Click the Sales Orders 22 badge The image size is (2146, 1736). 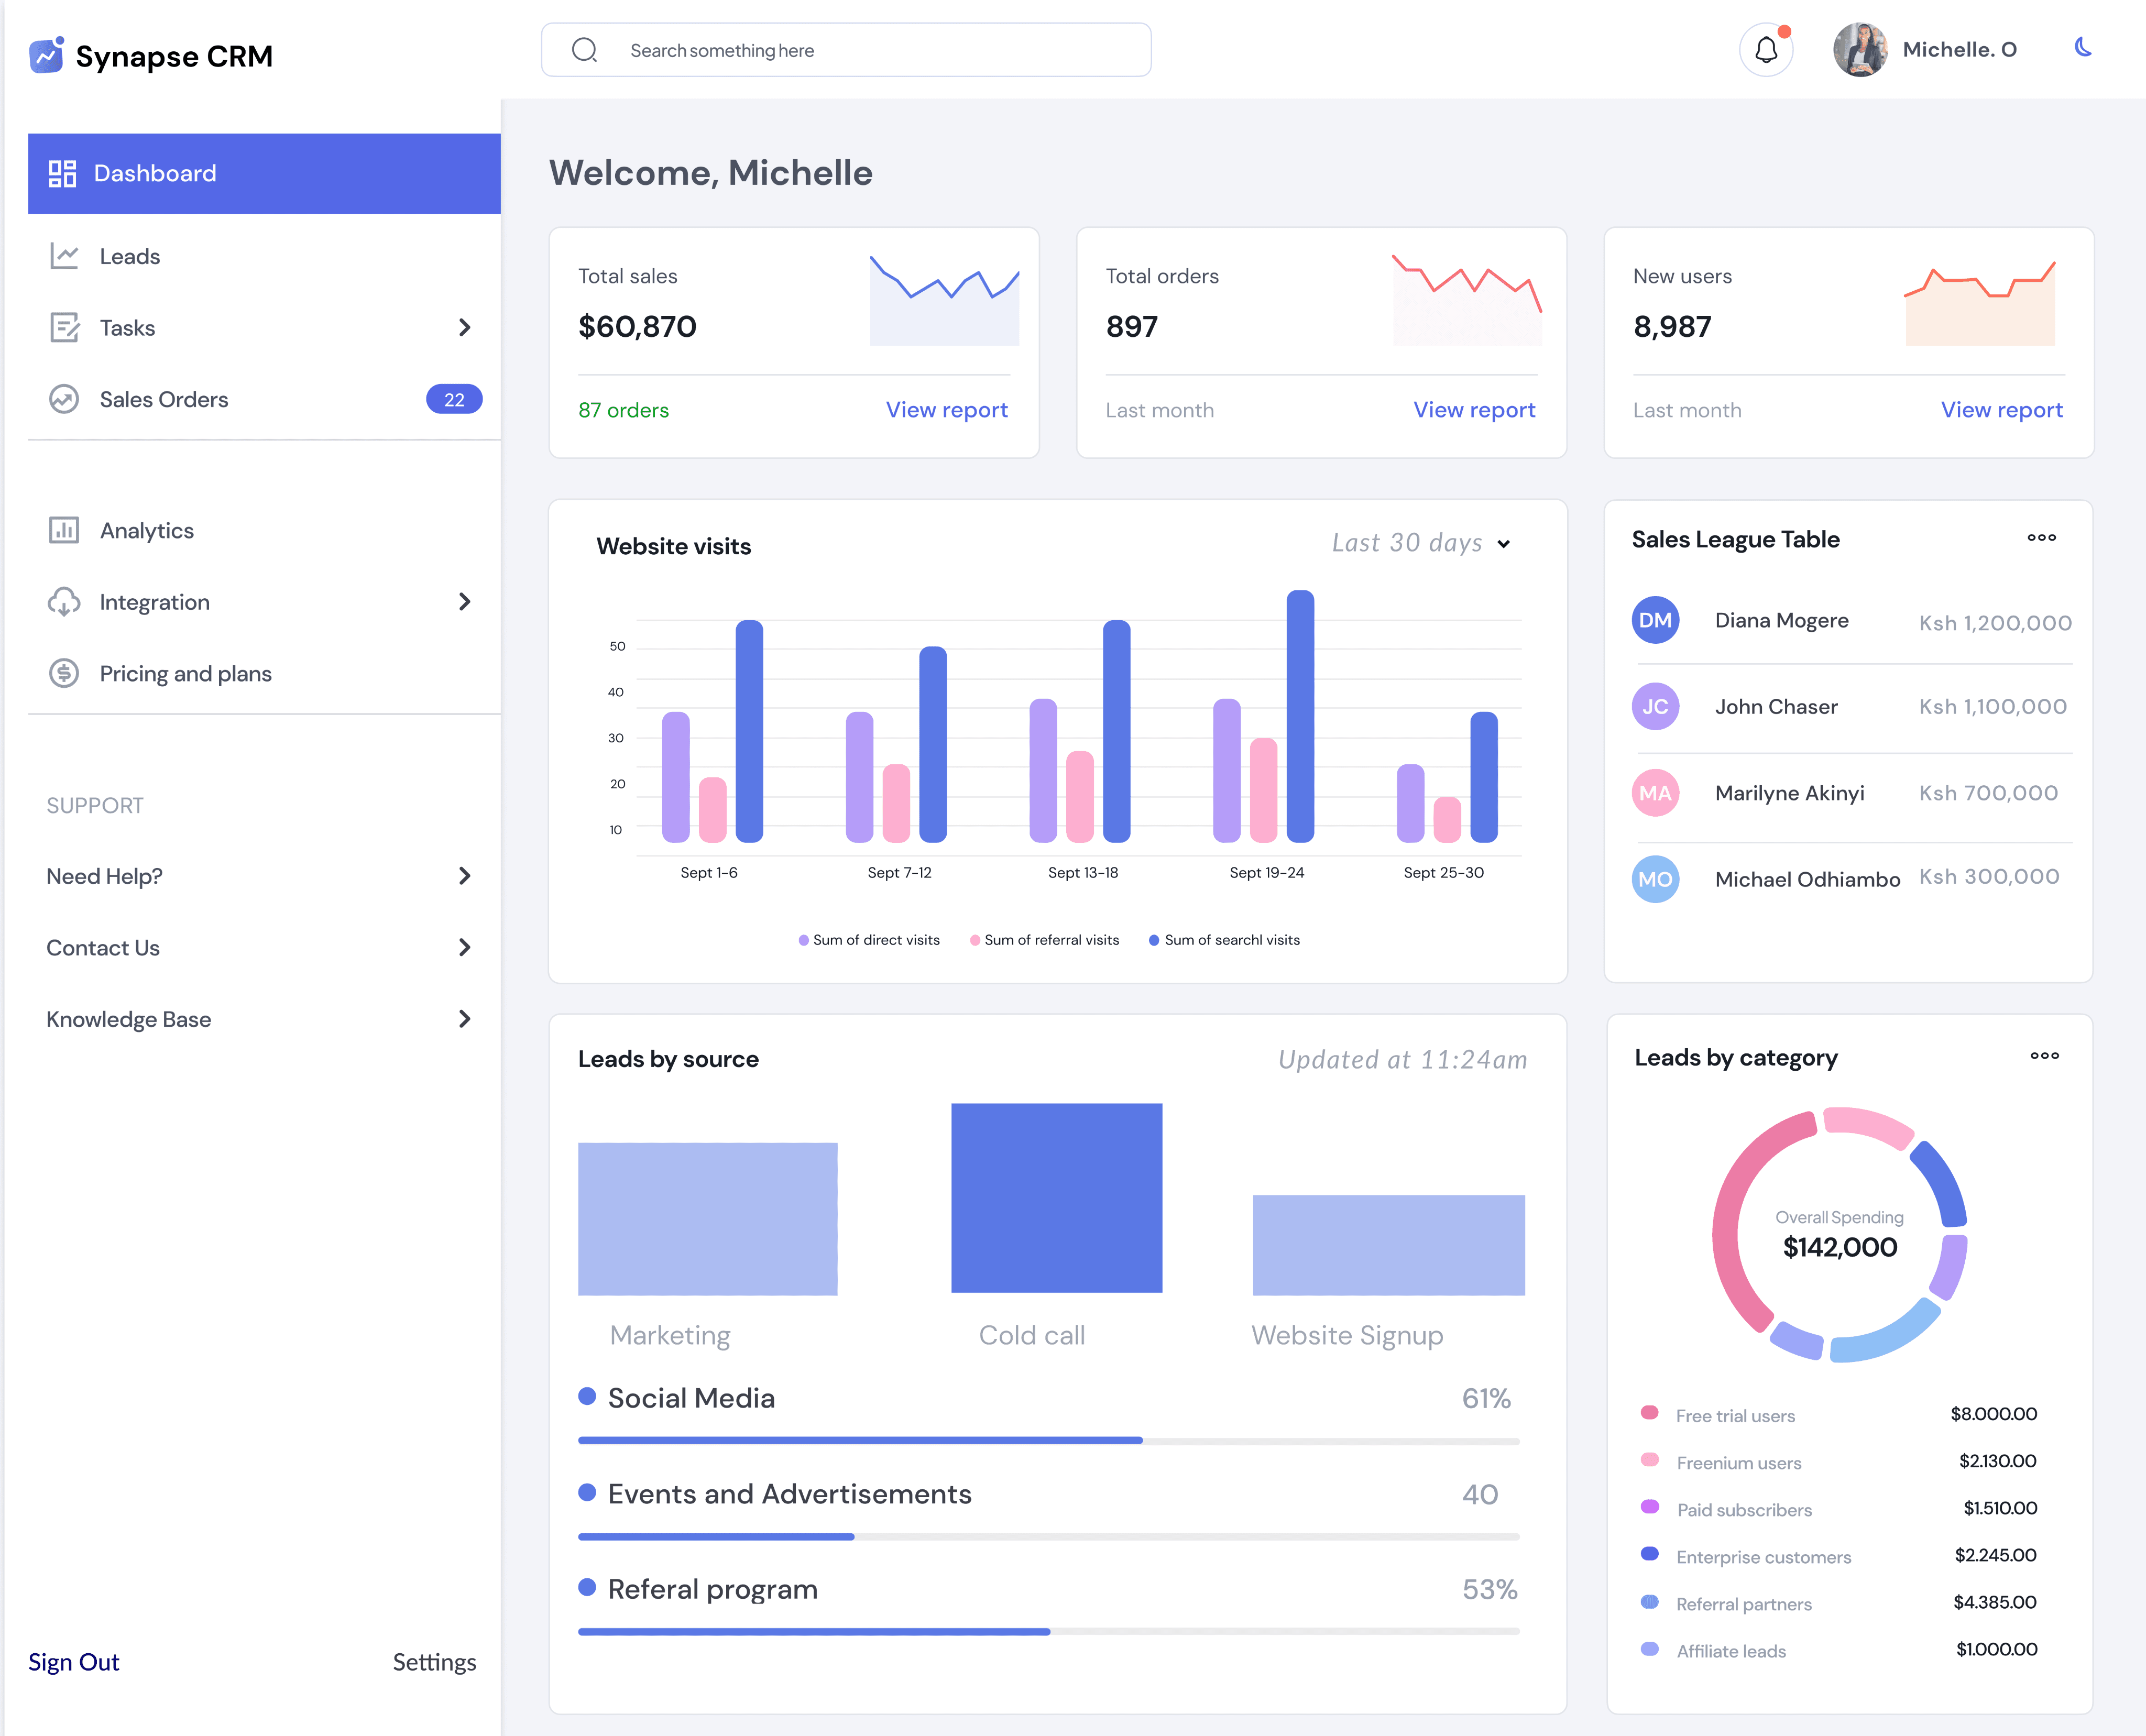tap(454, 399)
